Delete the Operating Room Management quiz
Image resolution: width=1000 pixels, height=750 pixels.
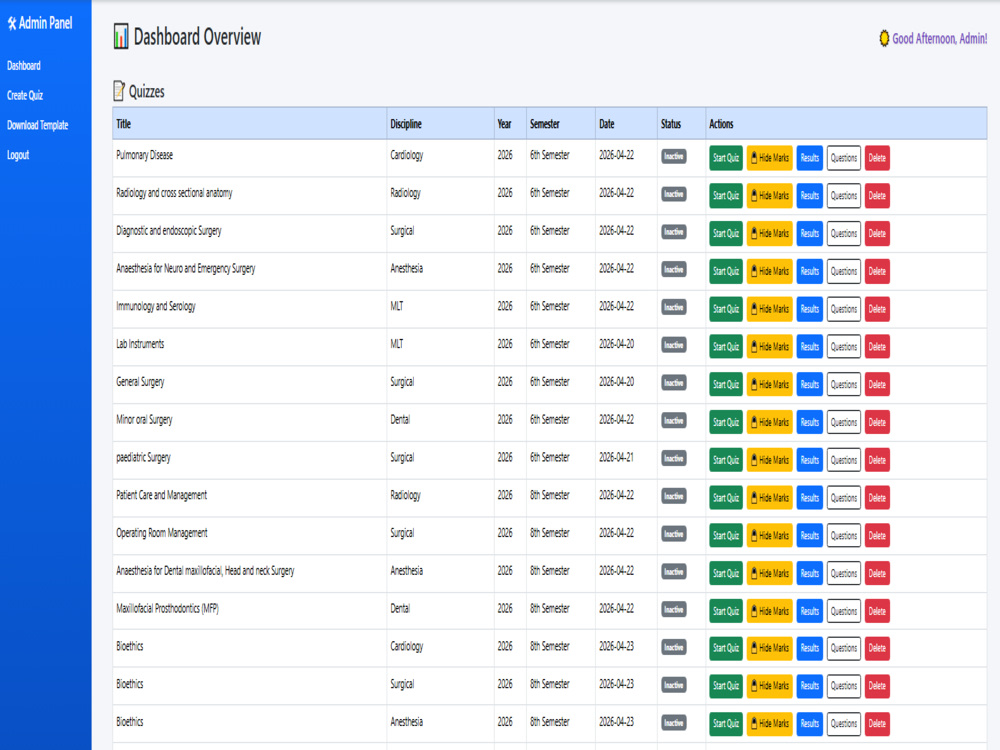877,536
